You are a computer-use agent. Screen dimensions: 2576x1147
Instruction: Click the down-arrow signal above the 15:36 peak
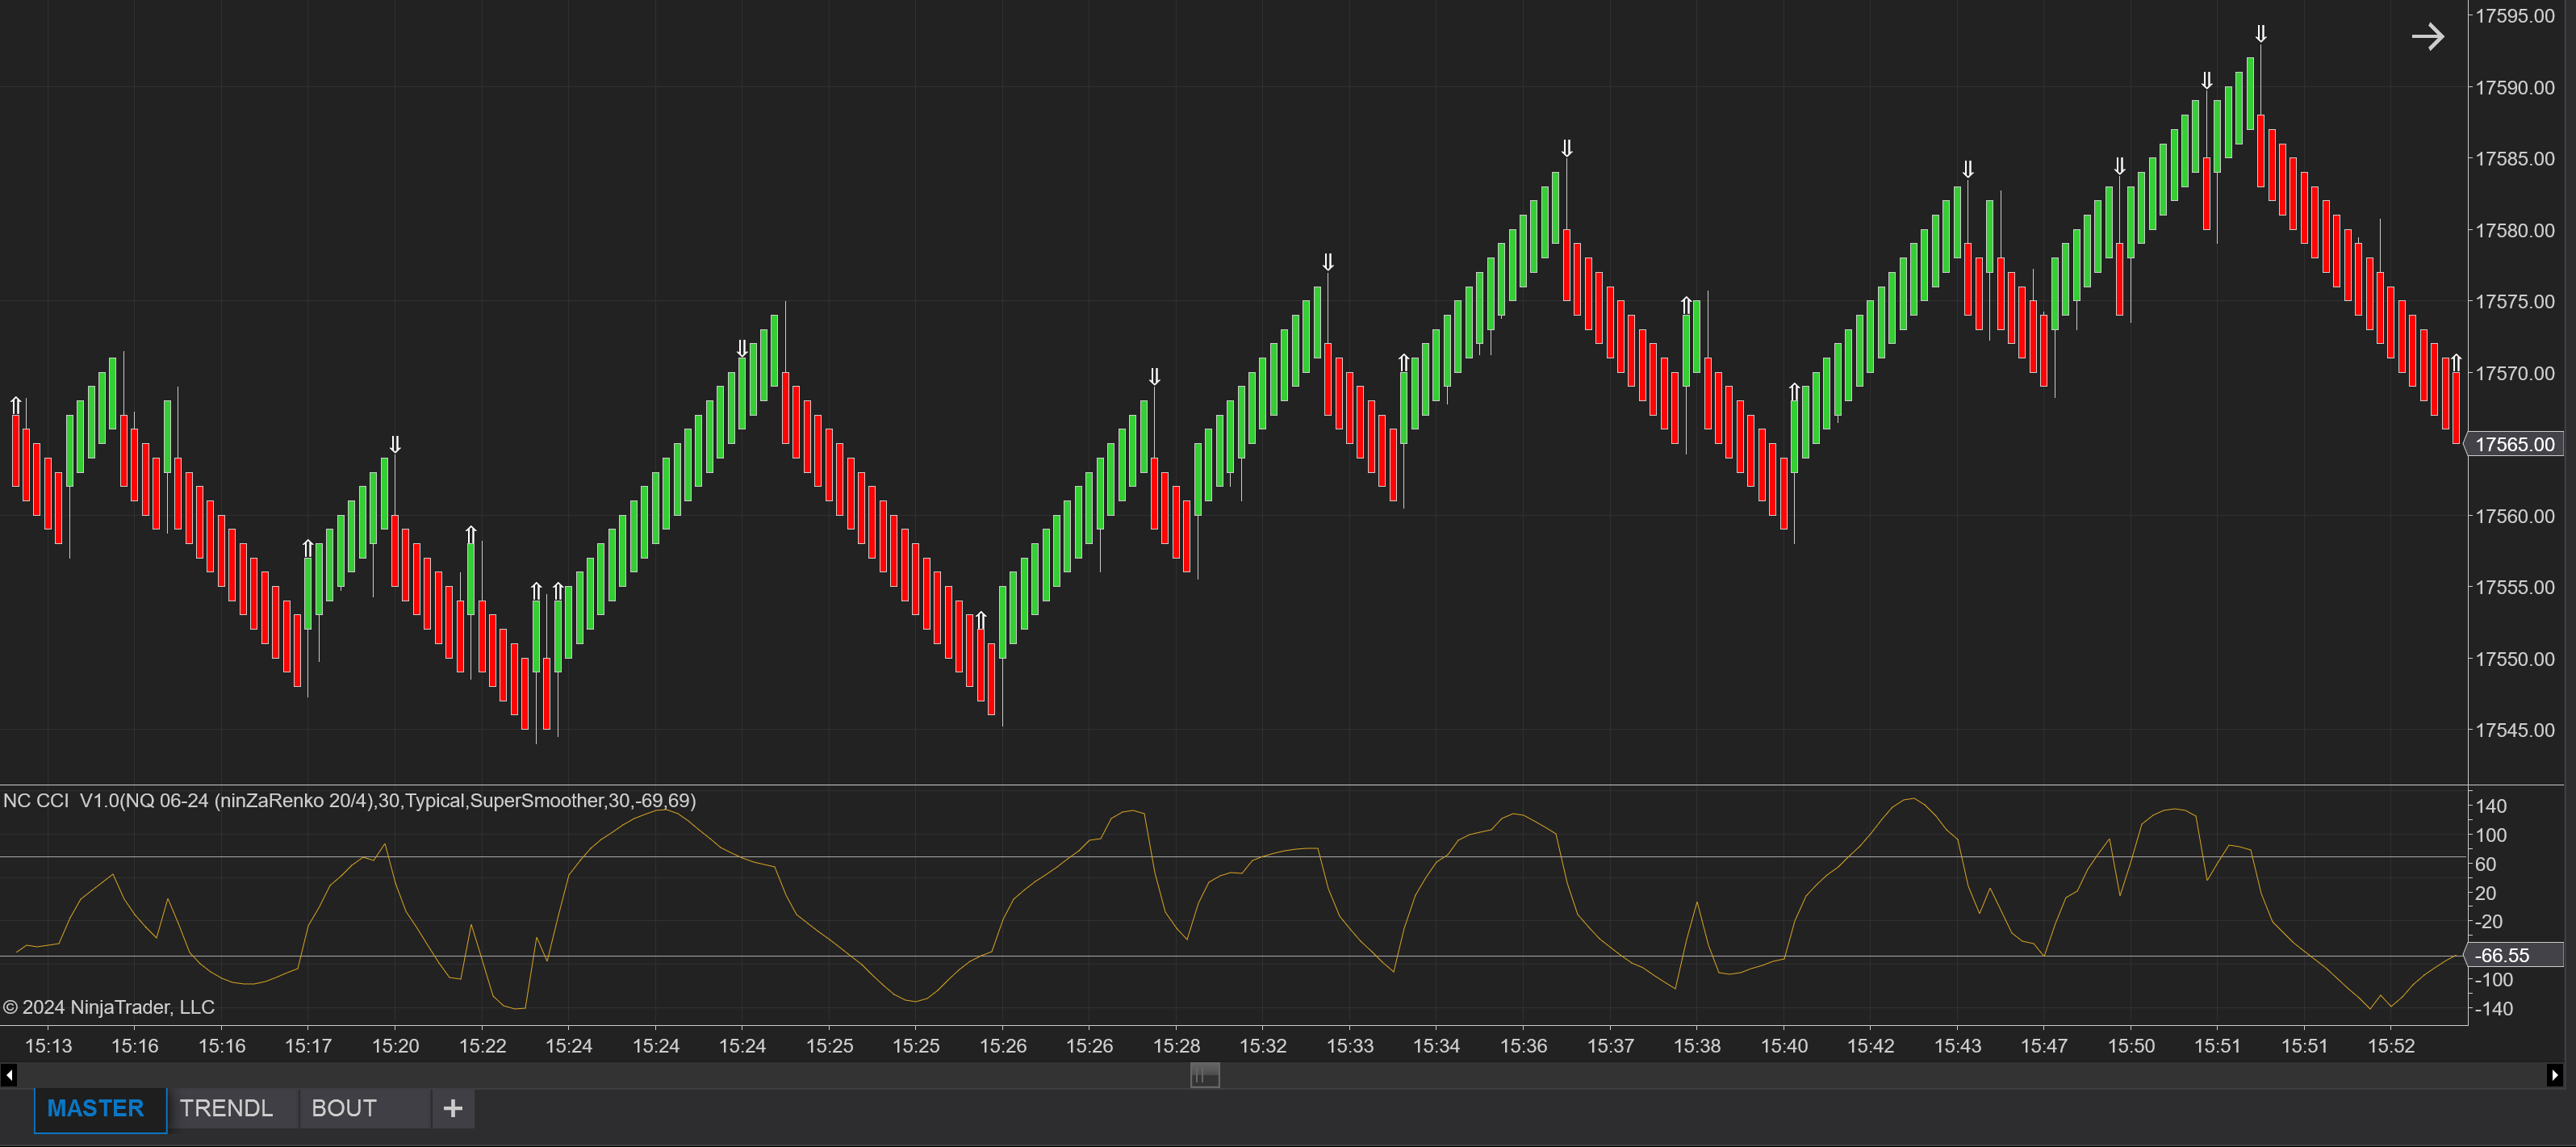click(1567, 149)
